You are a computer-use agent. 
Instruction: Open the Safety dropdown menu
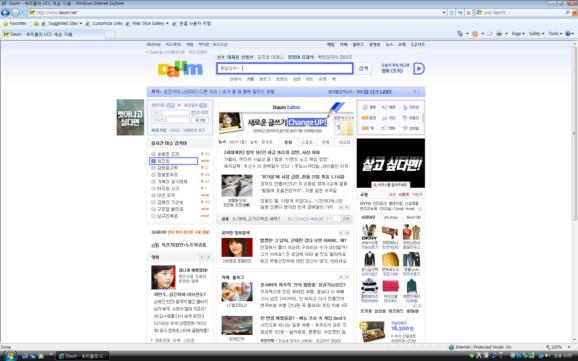tap(536, 34)
